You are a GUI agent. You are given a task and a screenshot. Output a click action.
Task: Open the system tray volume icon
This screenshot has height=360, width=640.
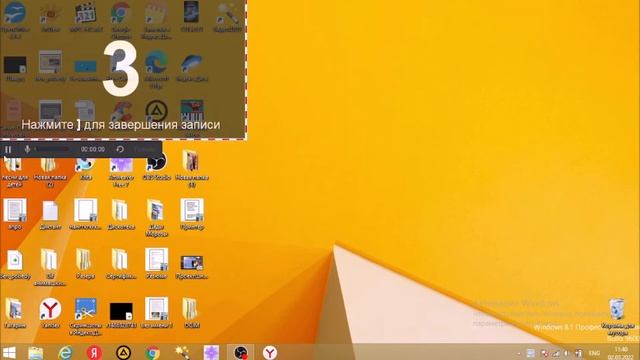pyautogui.click(x=567, y=353)
